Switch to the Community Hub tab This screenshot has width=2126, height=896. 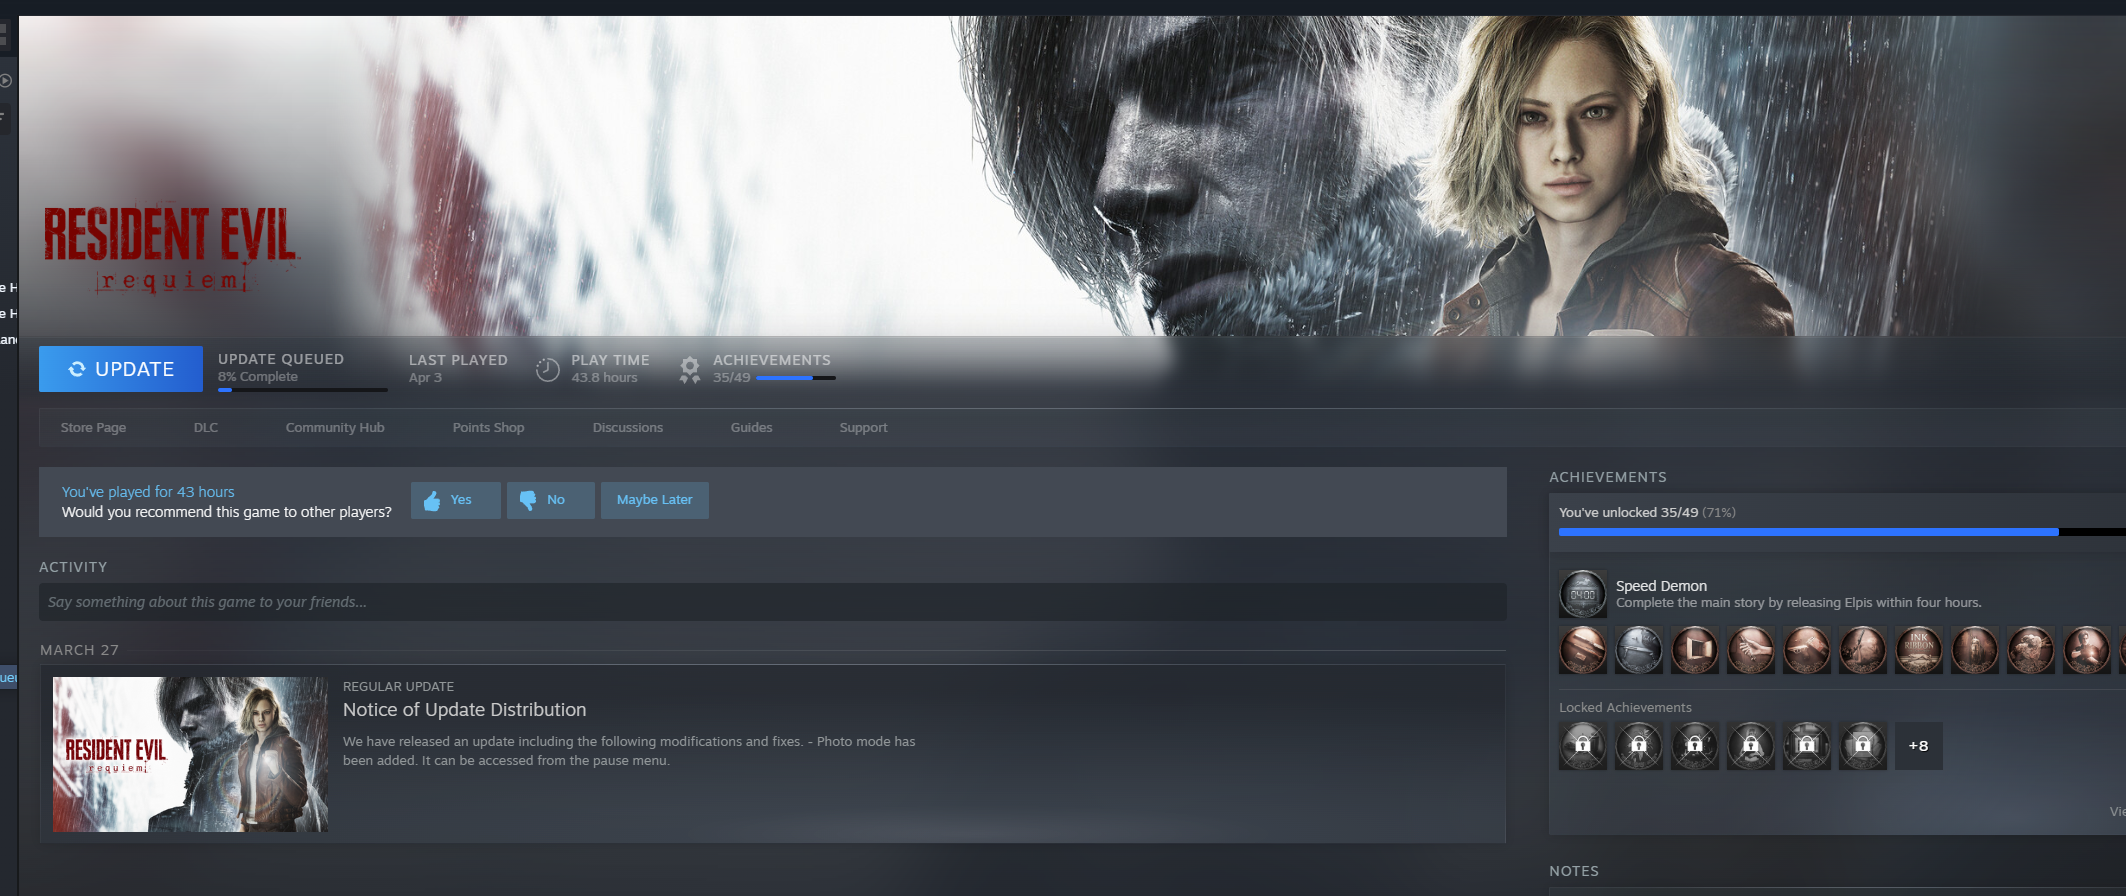pos(335,428)
